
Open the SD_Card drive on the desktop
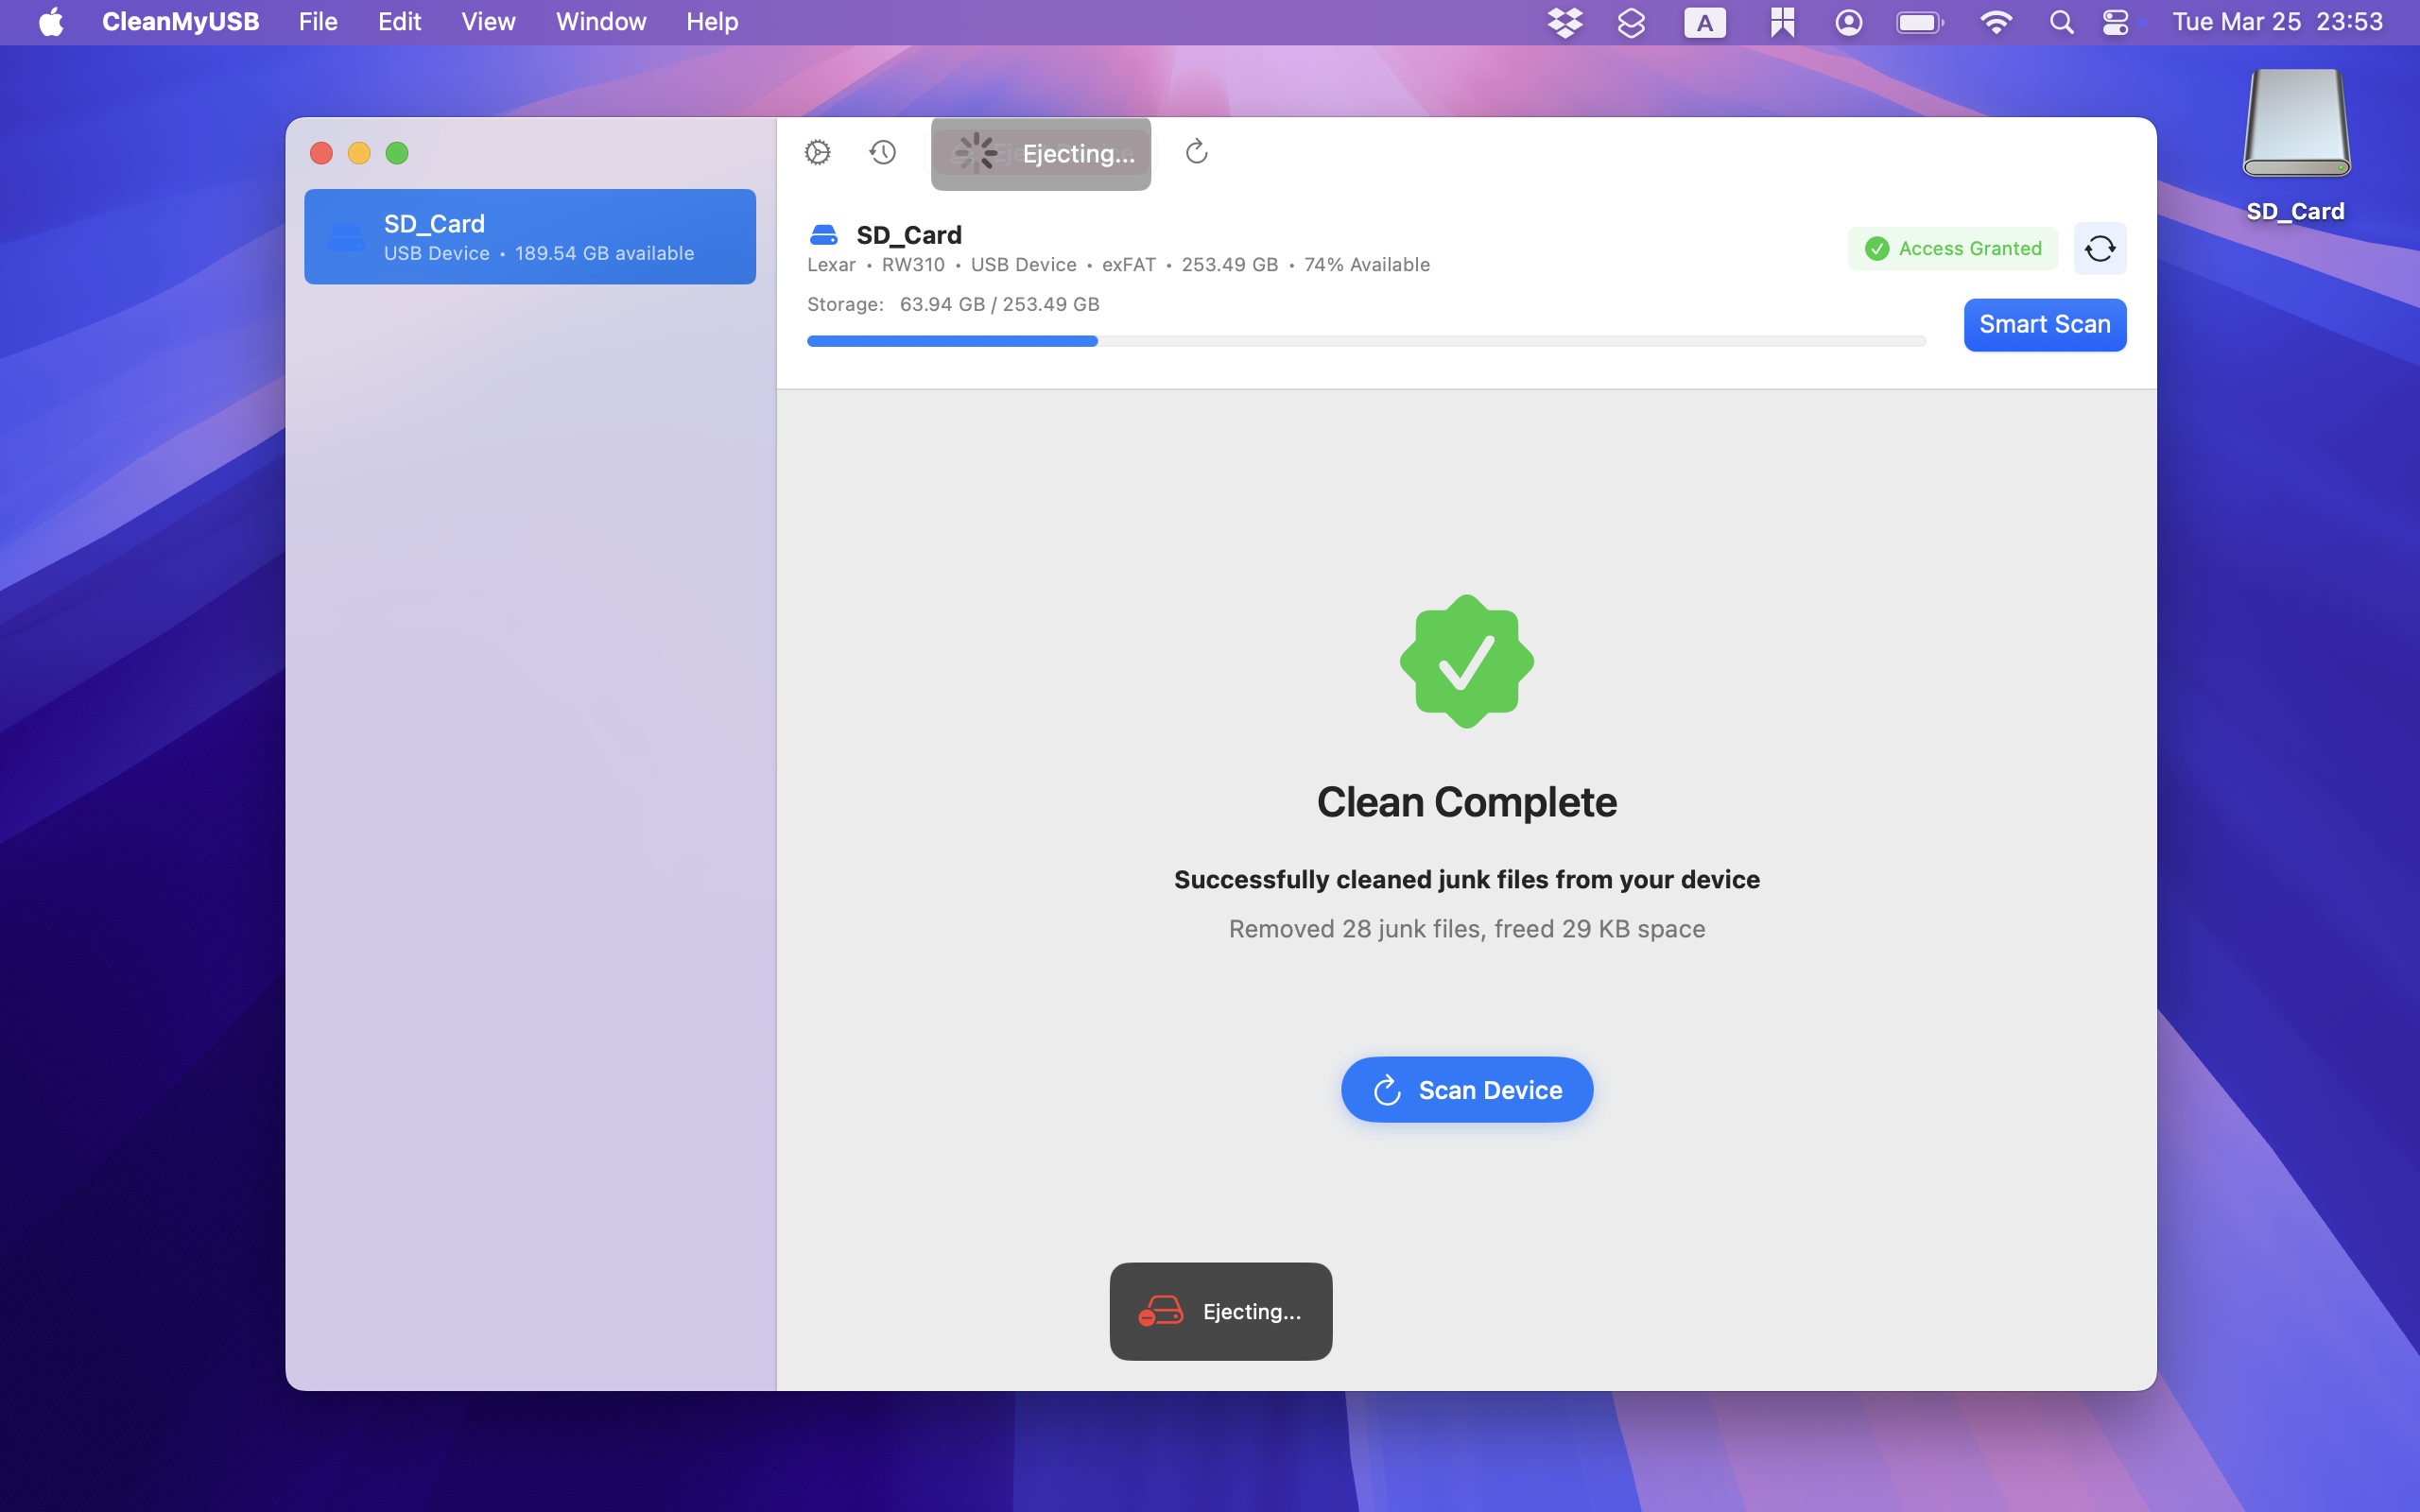pos(2296,146)
